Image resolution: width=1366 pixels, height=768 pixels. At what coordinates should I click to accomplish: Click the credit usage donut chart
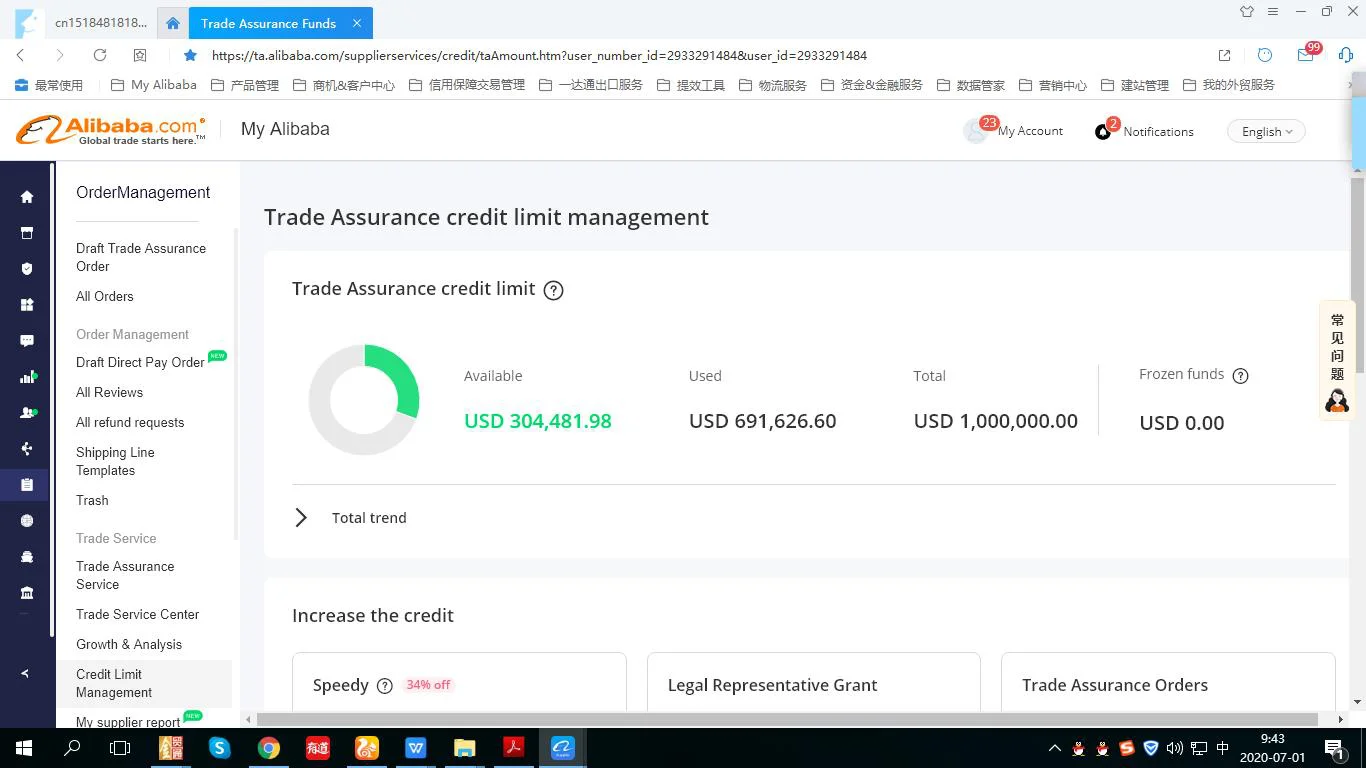click(364, 400)
